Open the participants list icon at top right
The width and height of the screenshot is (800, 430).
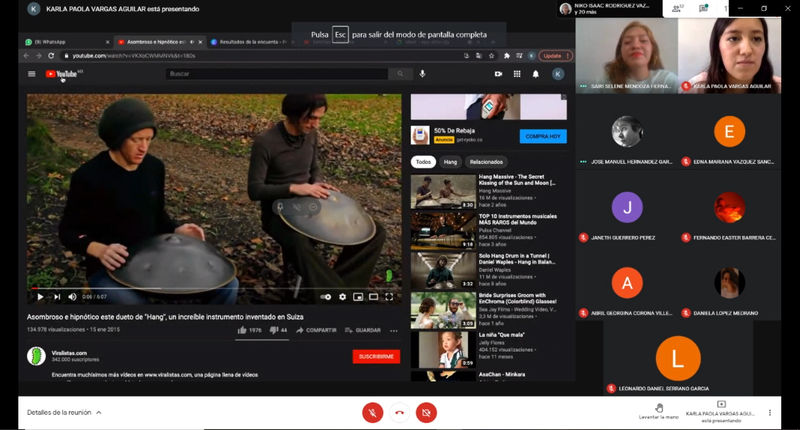coord(677,9)
